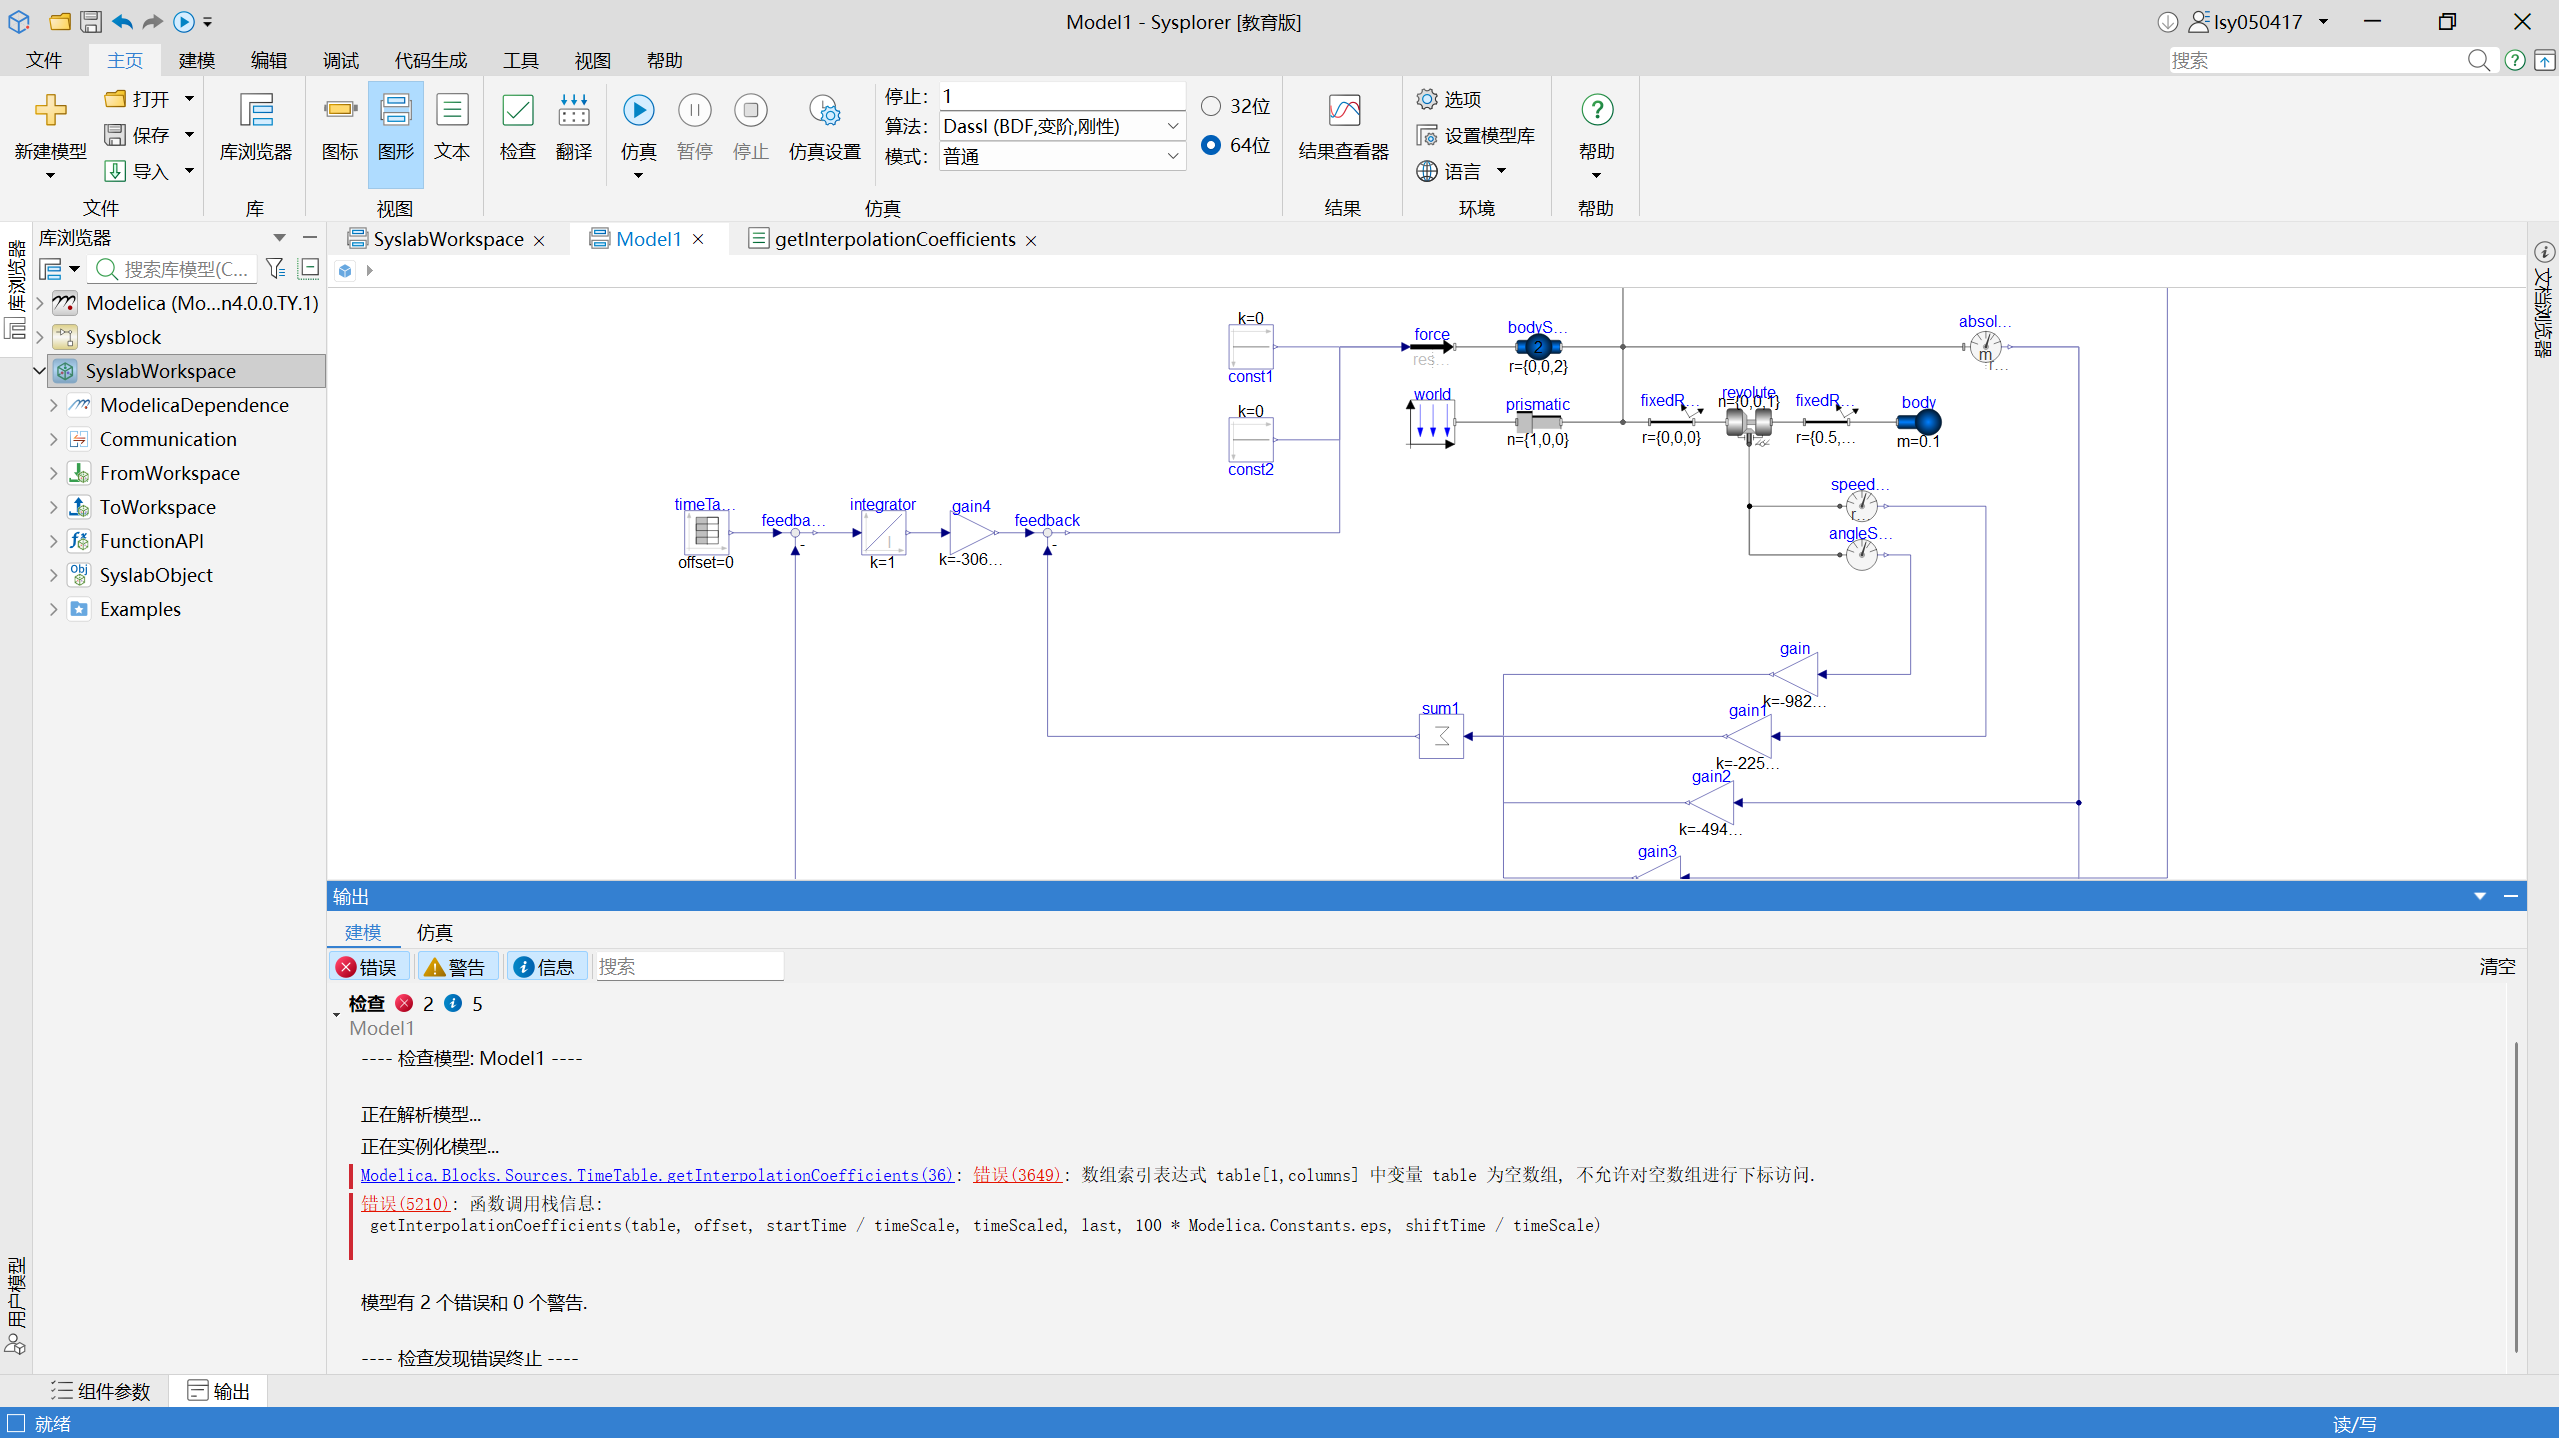The width and height of the screenshot is (2559, 1438).
Task: Click the search magnifier icon top right
Action: coord(2478,61)
